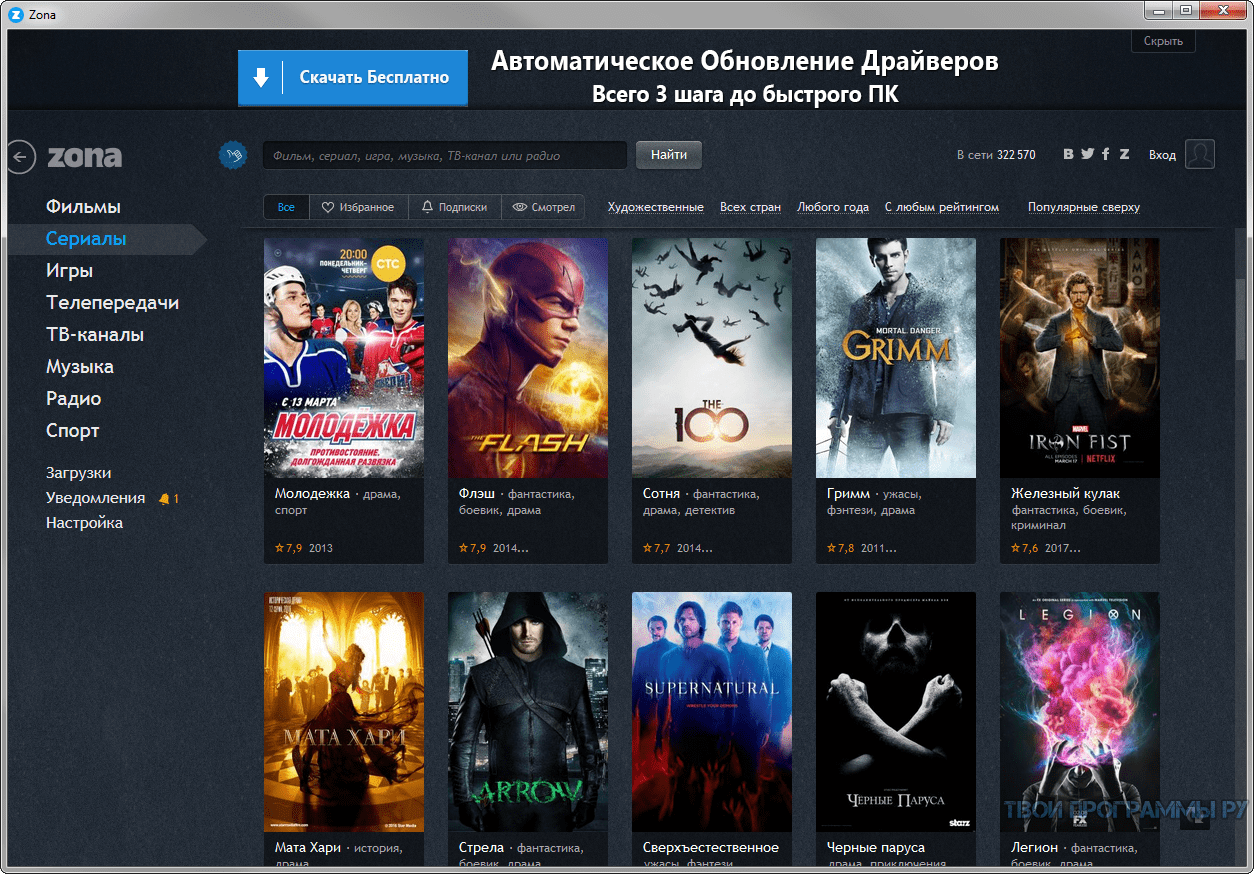Open the Молодежка poster
The height and width of the screenshot is (874, 1254).
pyautogui.click(x=344, y=358)
